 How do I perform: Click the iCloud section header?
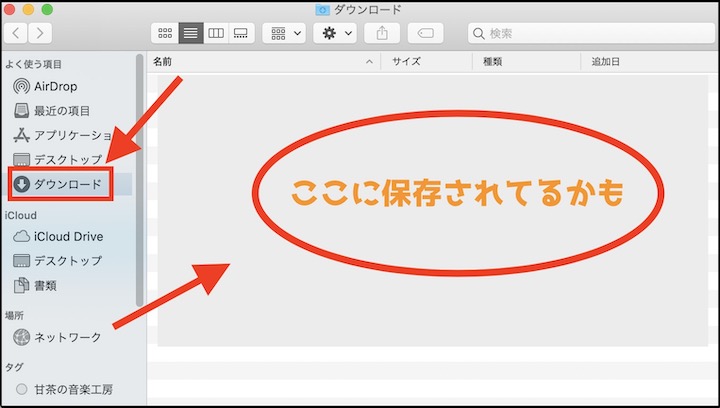pyautogui.click(x=21, y=215)
